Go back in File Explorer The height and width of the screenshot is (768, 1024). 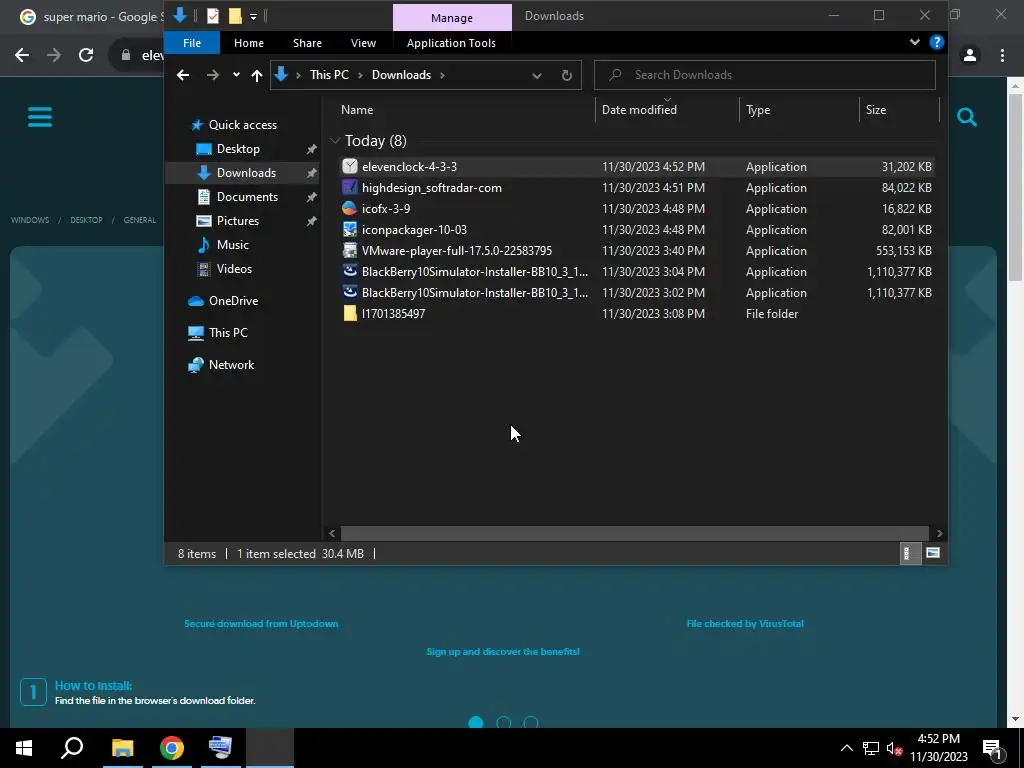183,75
